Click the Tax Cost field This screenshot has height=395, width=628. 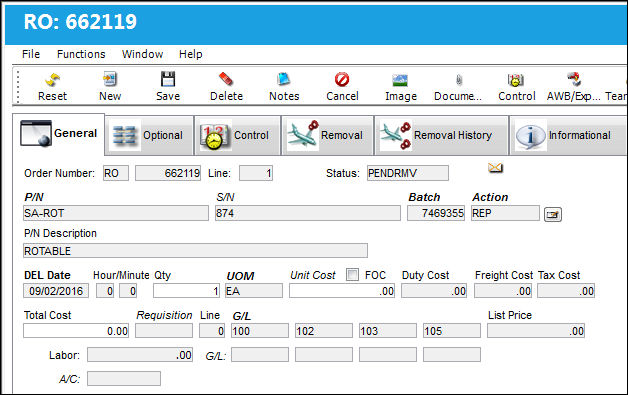pyautogui.click(x=566, y=291)
